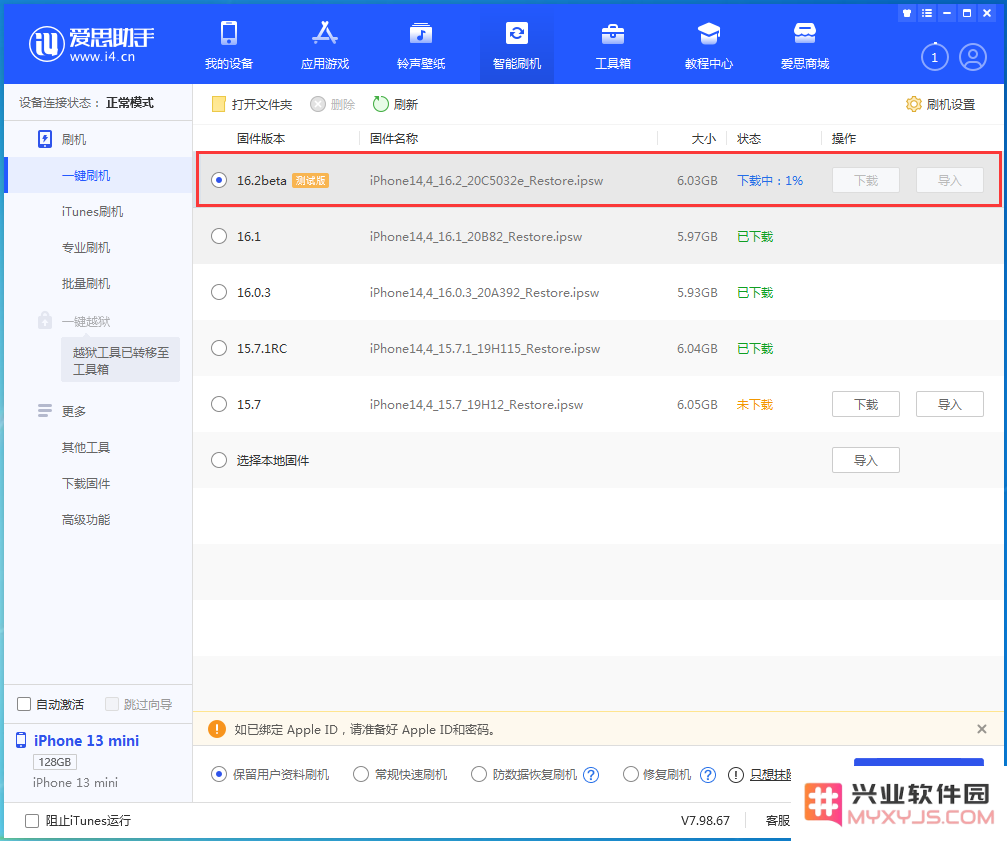Image resolution: width=1007 pixels, height=841 pixels.
Task: Open 我的设备 device tab
Action: pos(229,45)
